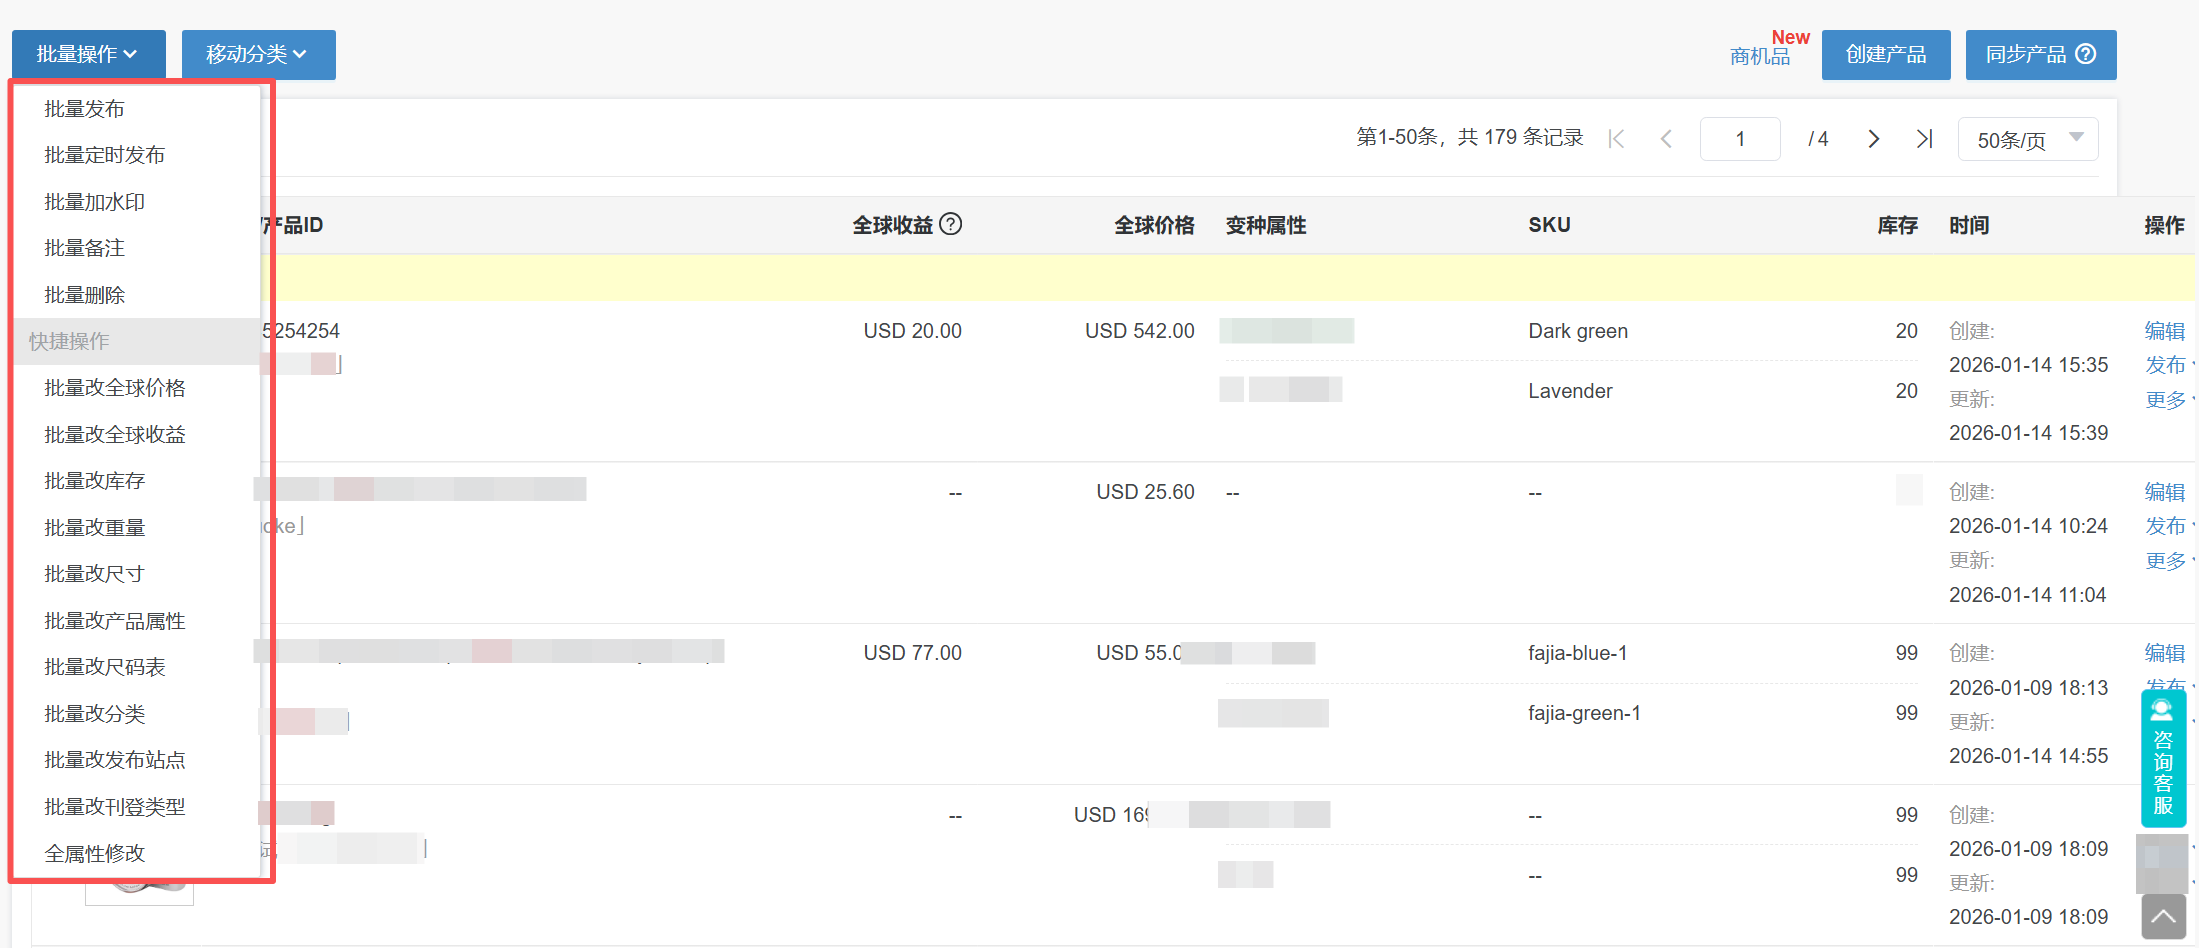Viewport: 2199px width, 948px height.
Task: Jump to the last page arrow
Action: point(1924,139)
